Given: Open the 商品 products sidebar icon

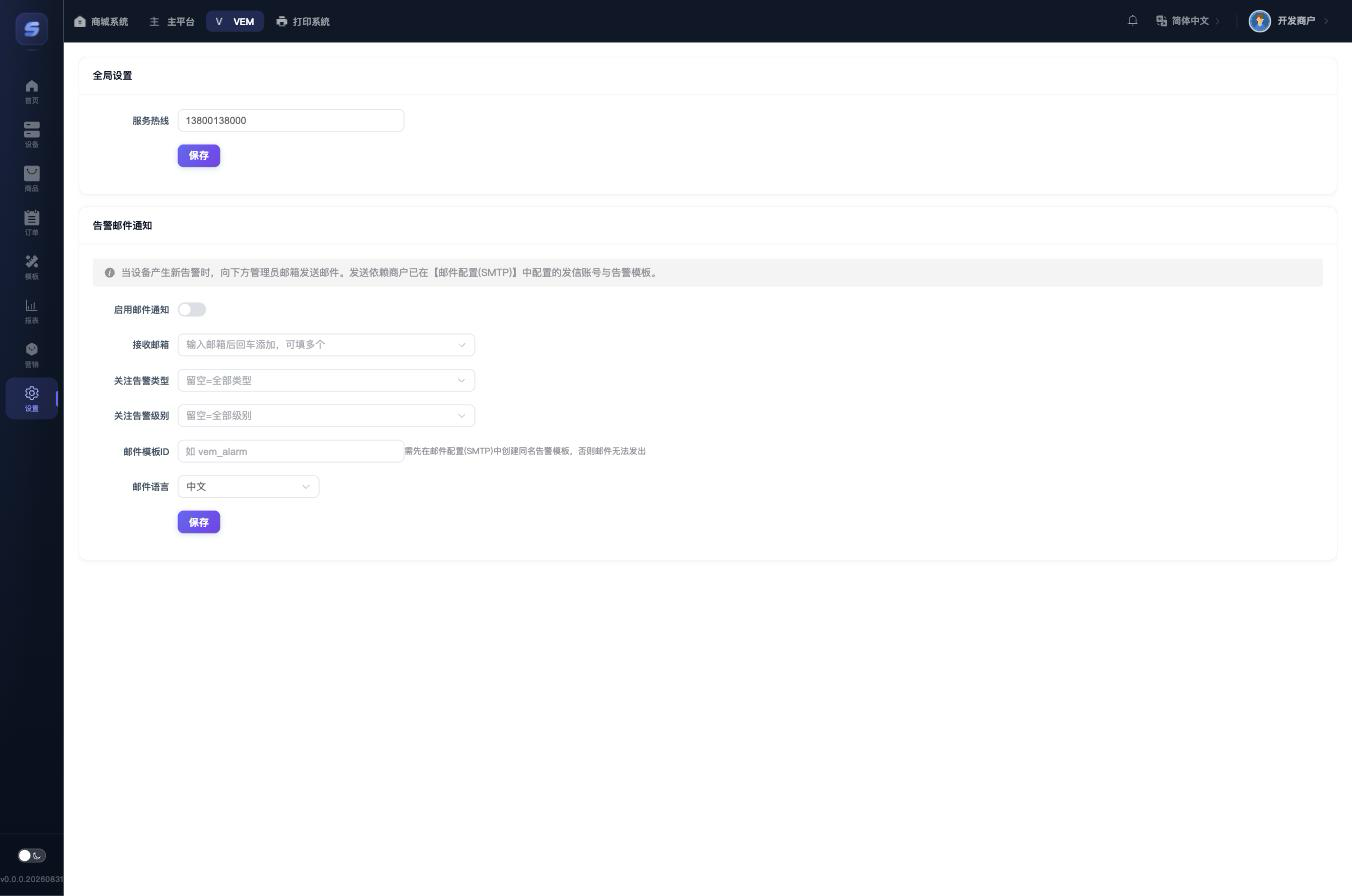Looking at the screenshot, I should click(31, 179).
